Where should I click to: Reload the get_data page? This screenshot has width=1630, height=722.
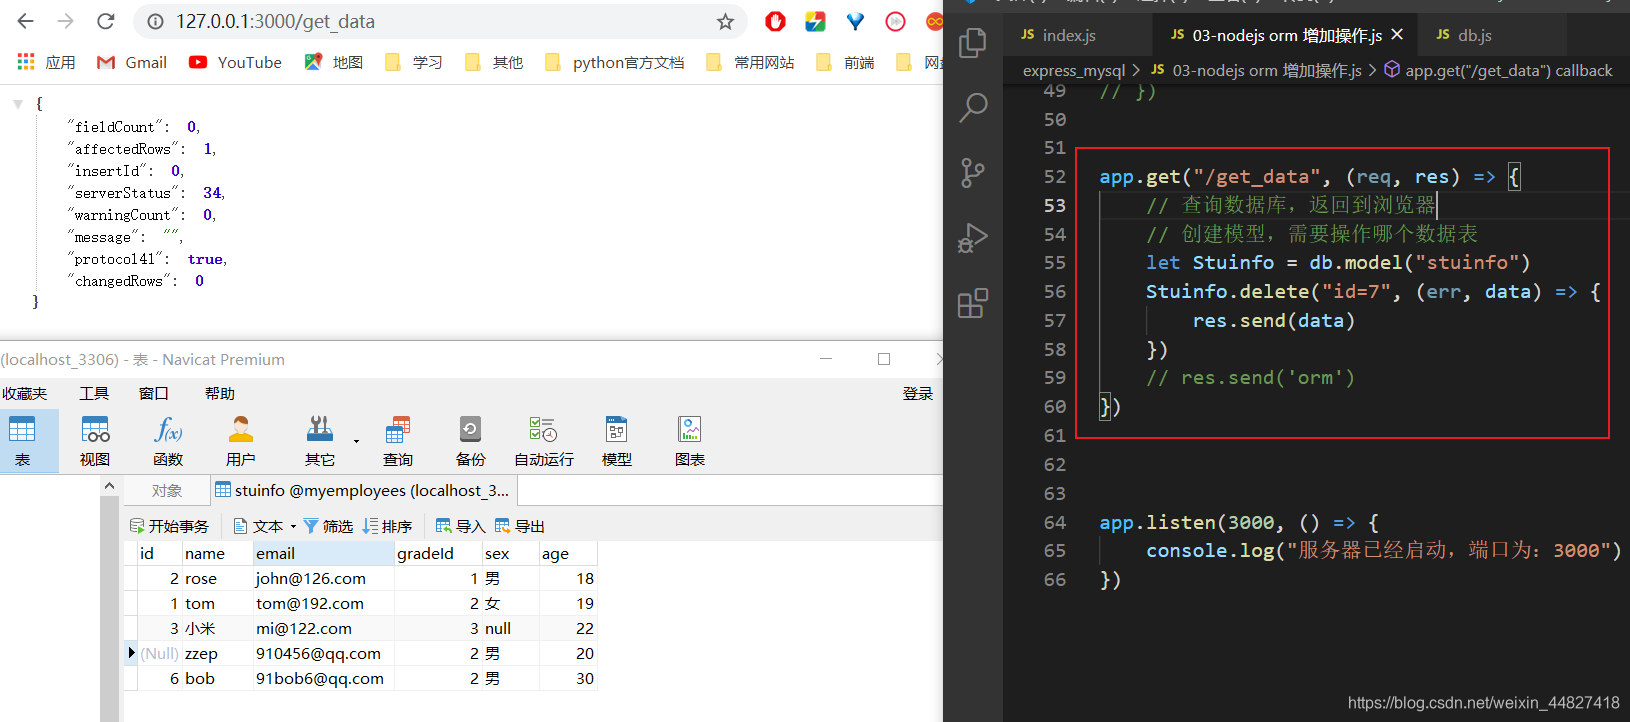[x=106, y=21]
